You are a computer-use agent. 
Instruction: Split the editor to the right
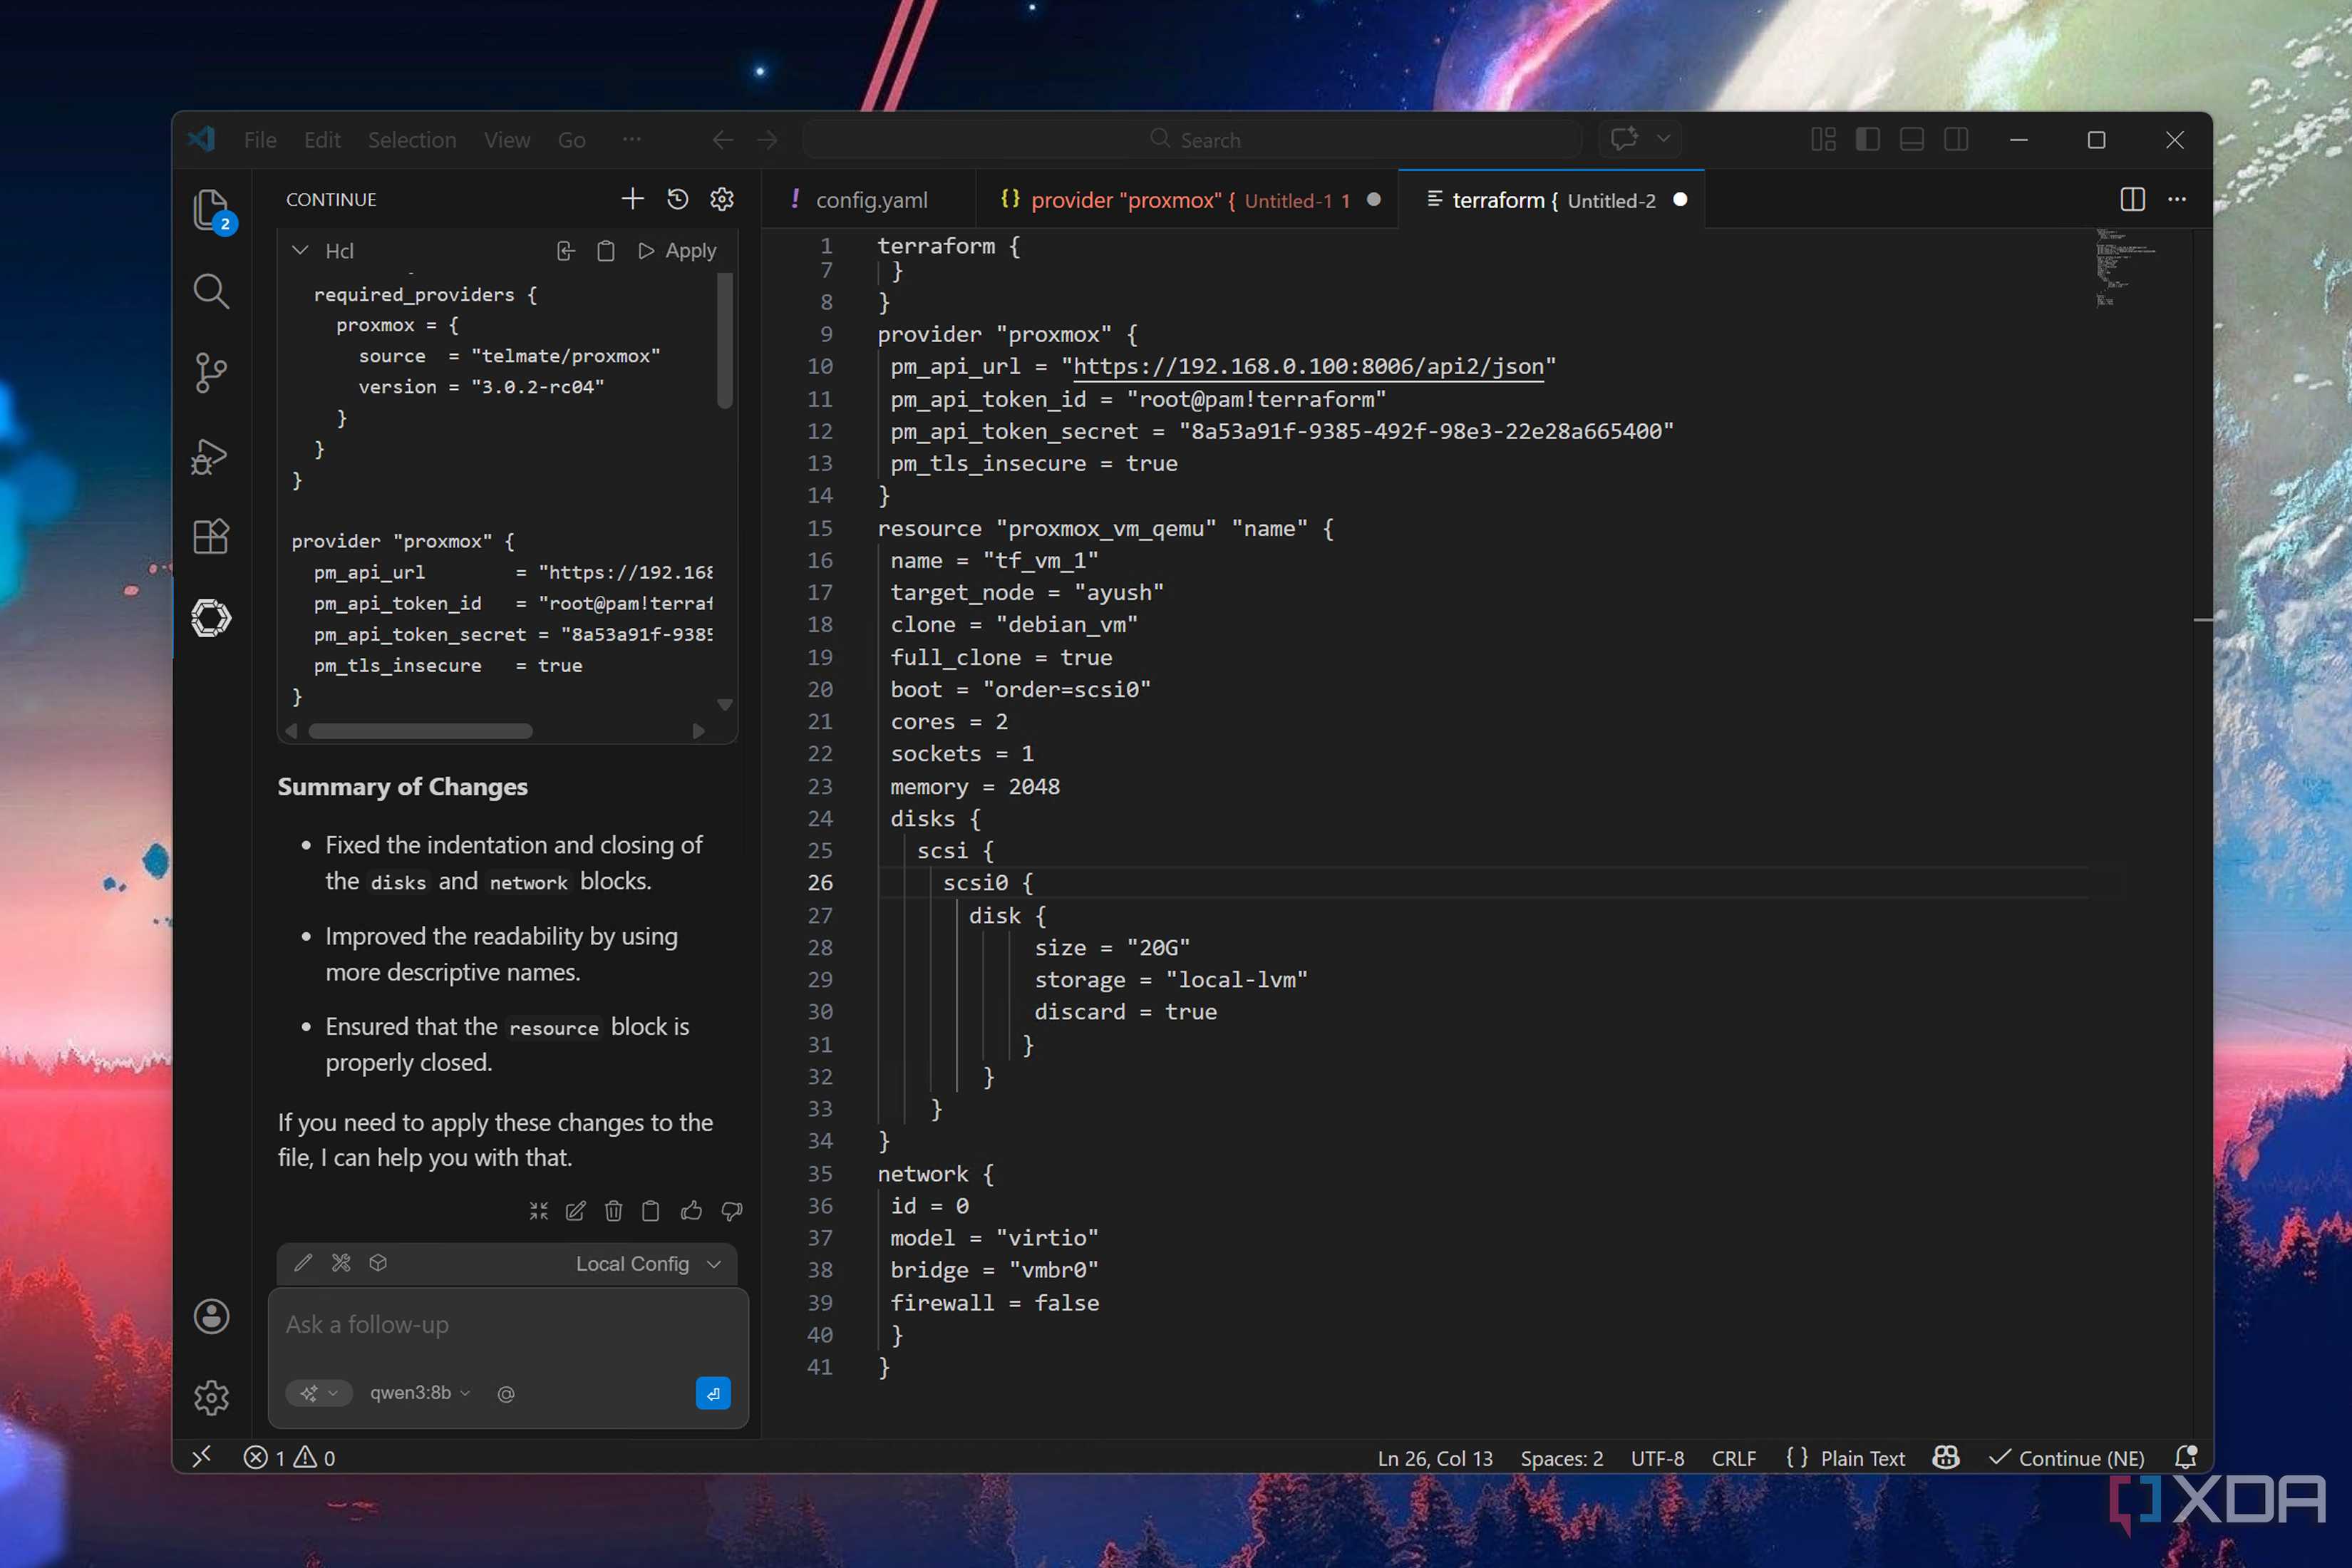(x=2132, y=199)
